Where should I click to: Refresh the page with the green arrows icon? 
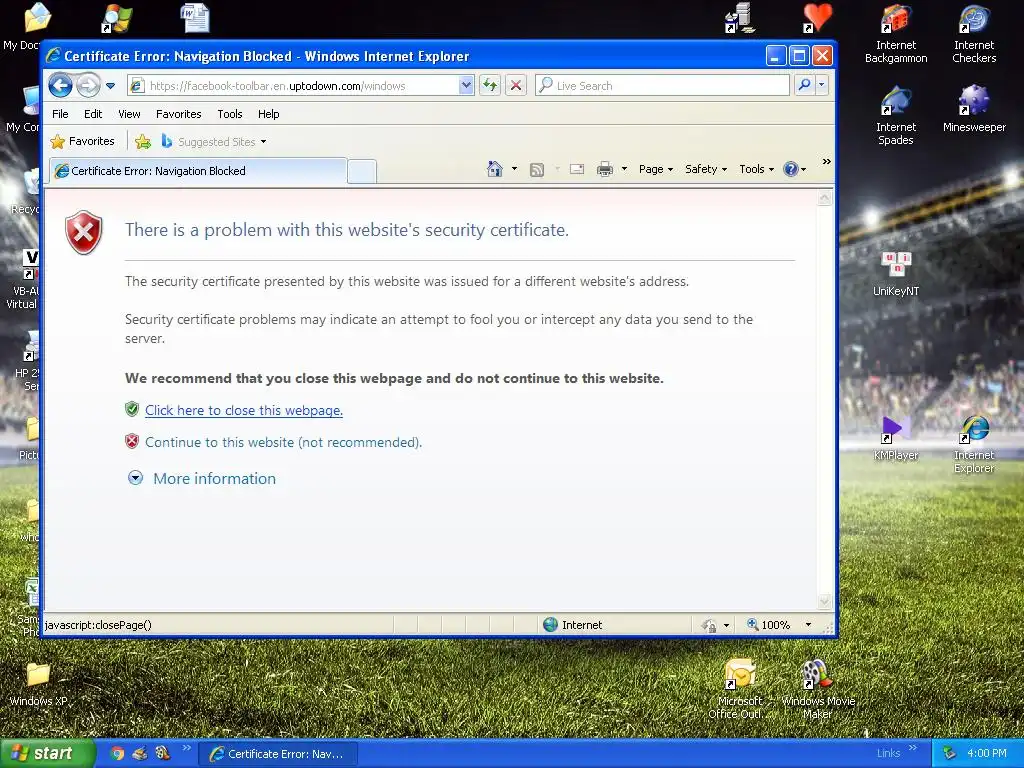pyautogui.click(x=490, y=86)
